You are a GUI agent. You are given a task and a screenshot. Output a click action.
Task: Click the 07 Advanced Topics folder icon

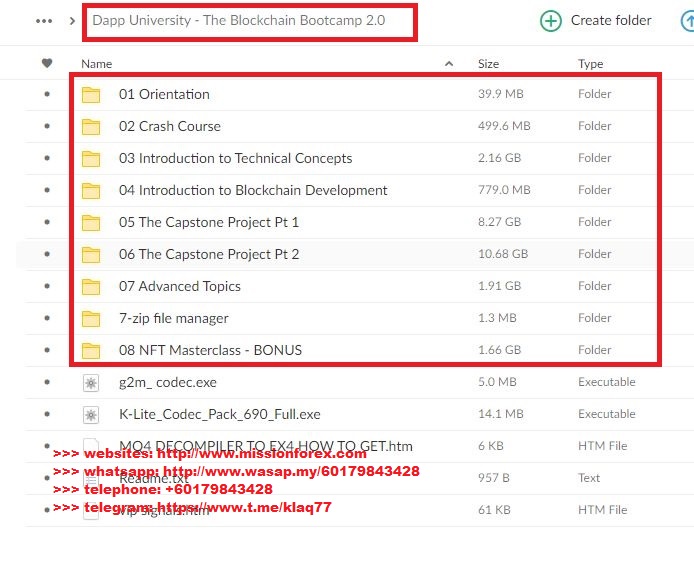(x=91, y=286)
